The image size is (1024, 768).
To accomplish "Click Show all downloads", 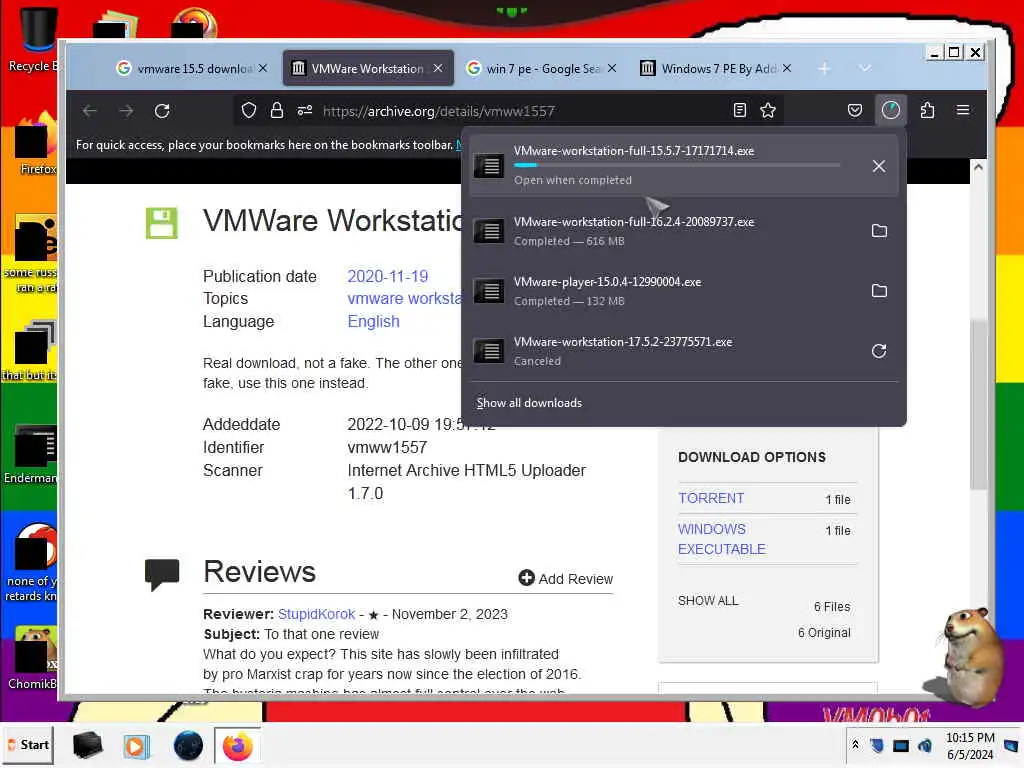I will tap(529, 403).
